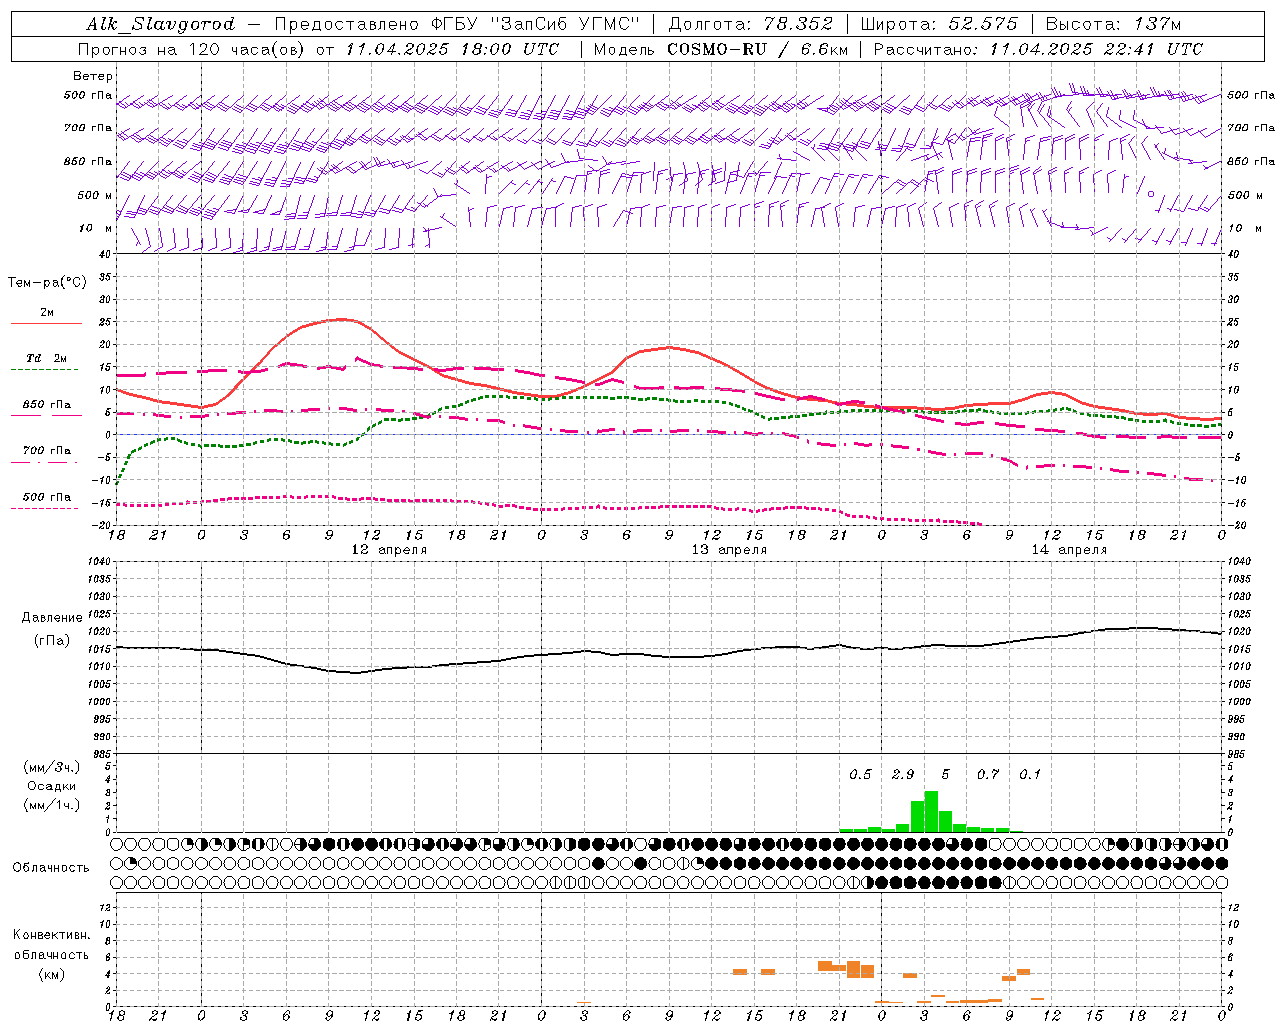Image resolution: width=1280 pixels, height=1024 pixels.
Task: Click the Облачность cloud cover label
Action: click(x=51, y=868)
